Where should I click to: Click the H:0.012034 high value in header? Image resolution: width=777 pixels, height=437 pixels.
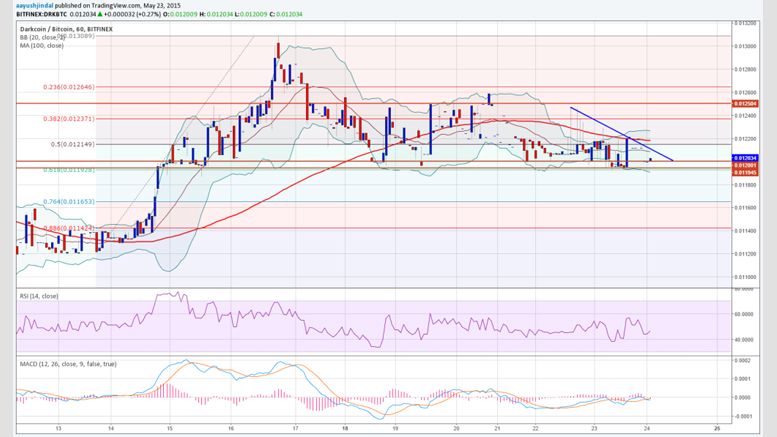point(216,14)
